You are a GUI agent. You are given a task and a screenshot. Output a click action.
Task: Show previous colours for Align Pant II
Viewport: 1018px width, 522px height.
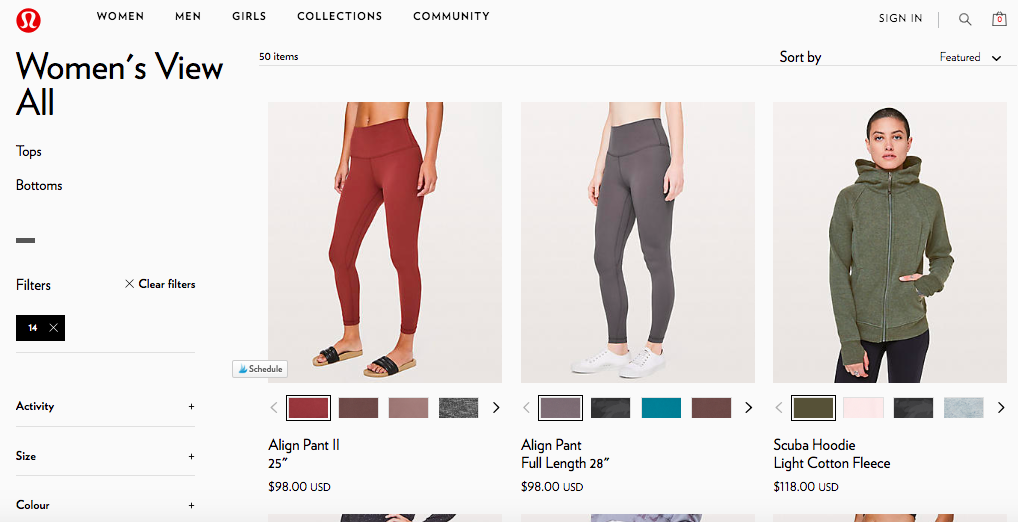[274, 408]
